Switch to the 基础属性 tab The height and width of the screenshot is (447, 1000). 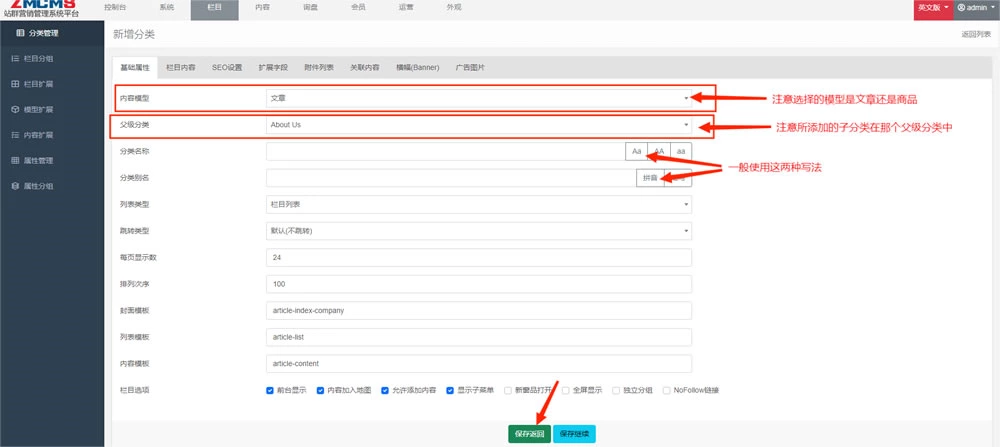(135, 67)
